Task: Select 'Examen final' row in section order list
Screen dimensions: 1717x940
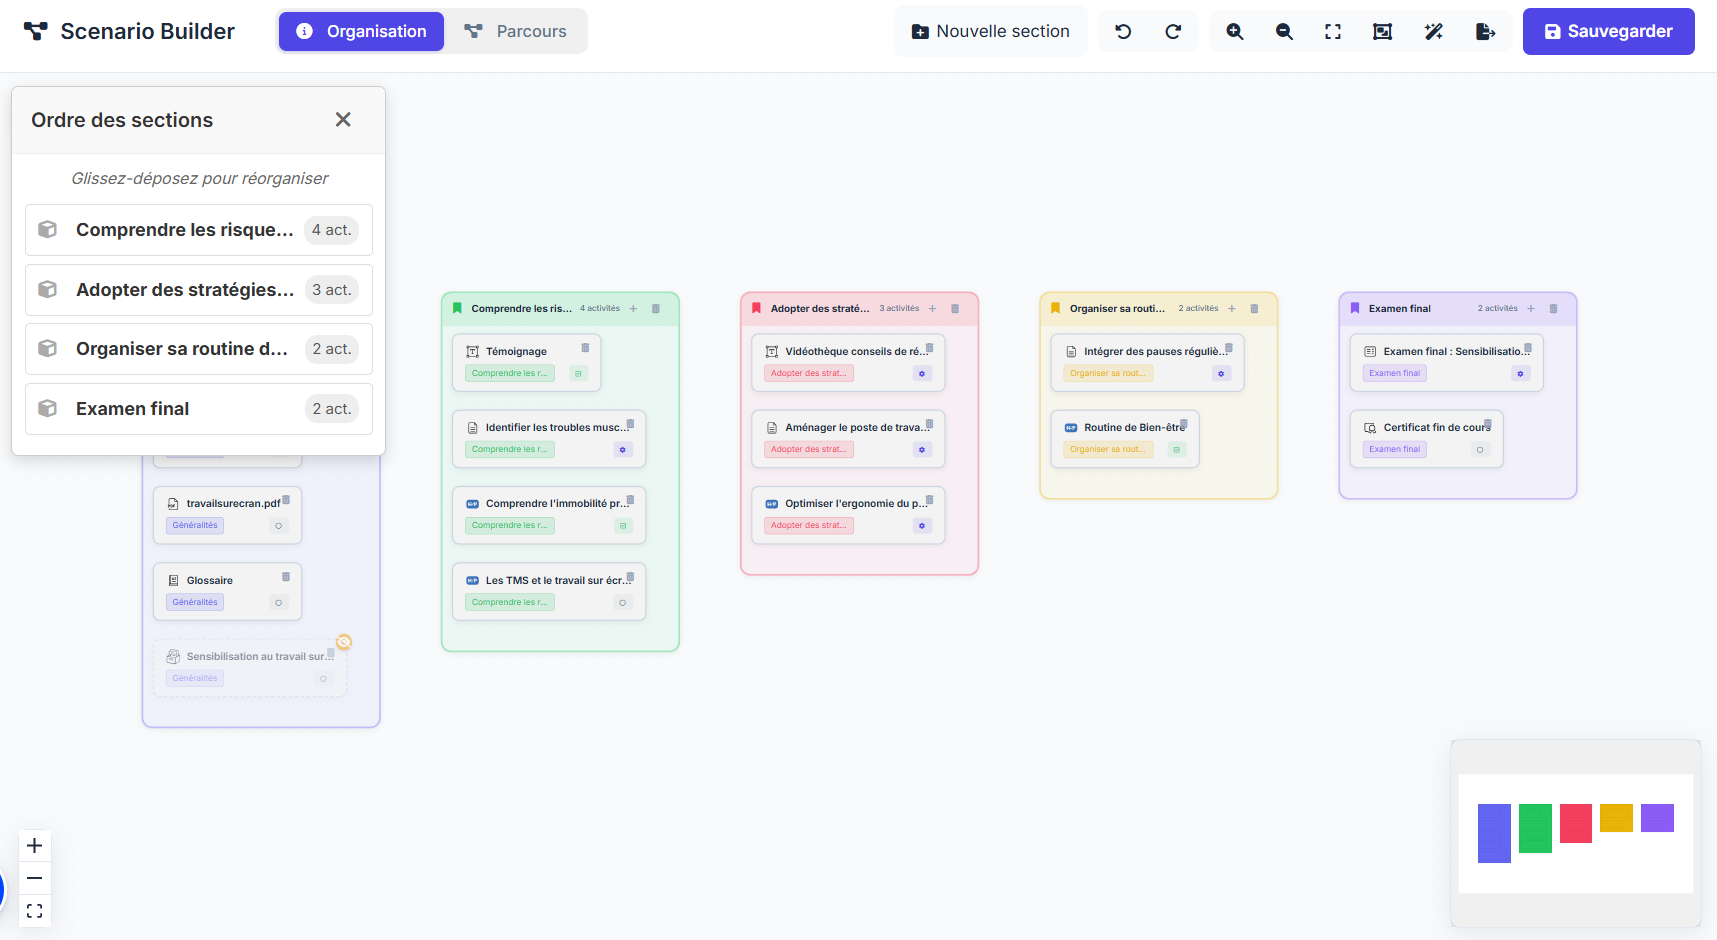Action: (199, 409)
